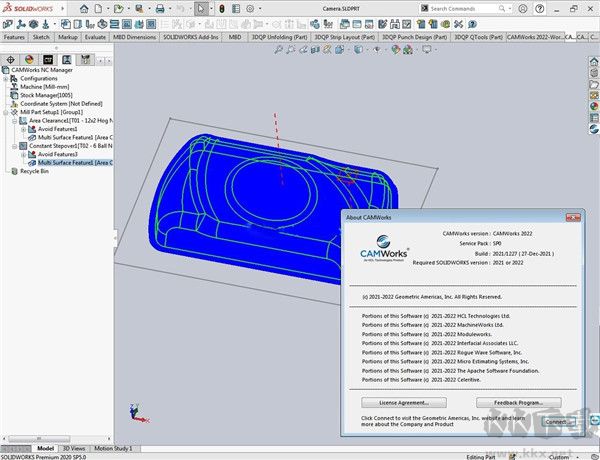Open the Search Commands dropdown arrow
The height and width of the screenshot is (460, 600).
[x=510, y=8]
